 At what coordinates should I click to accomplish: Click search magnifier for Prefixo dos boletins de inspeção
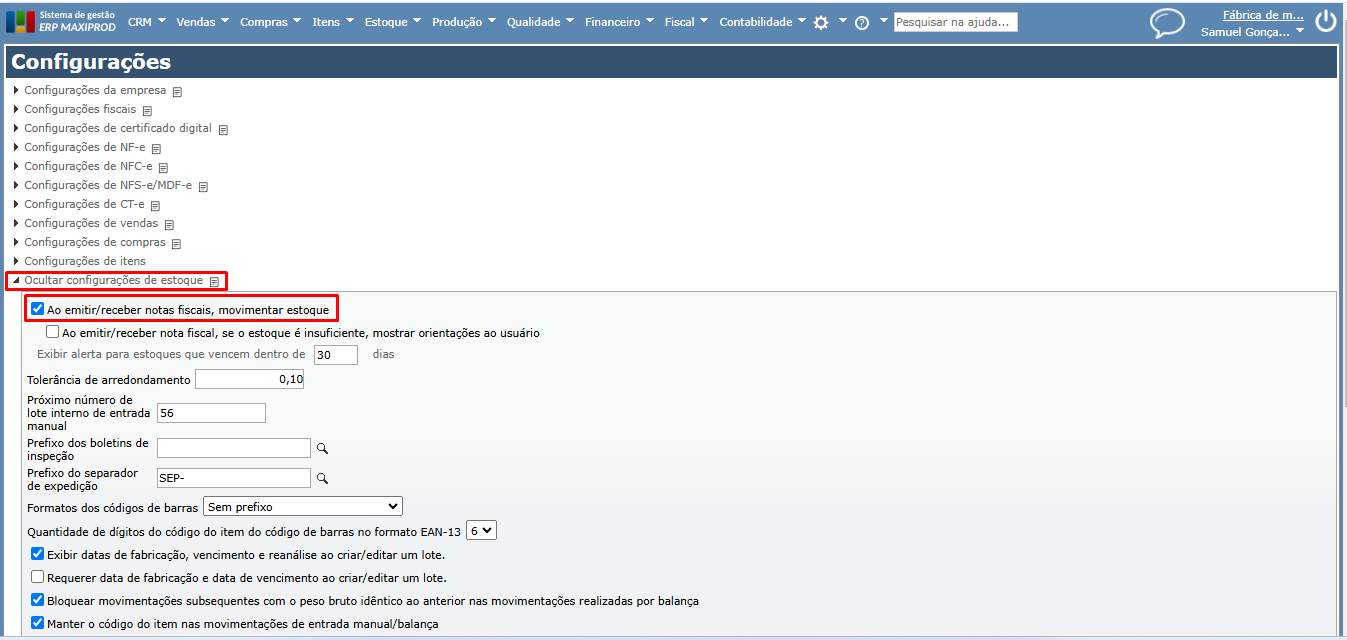[322, 449]
